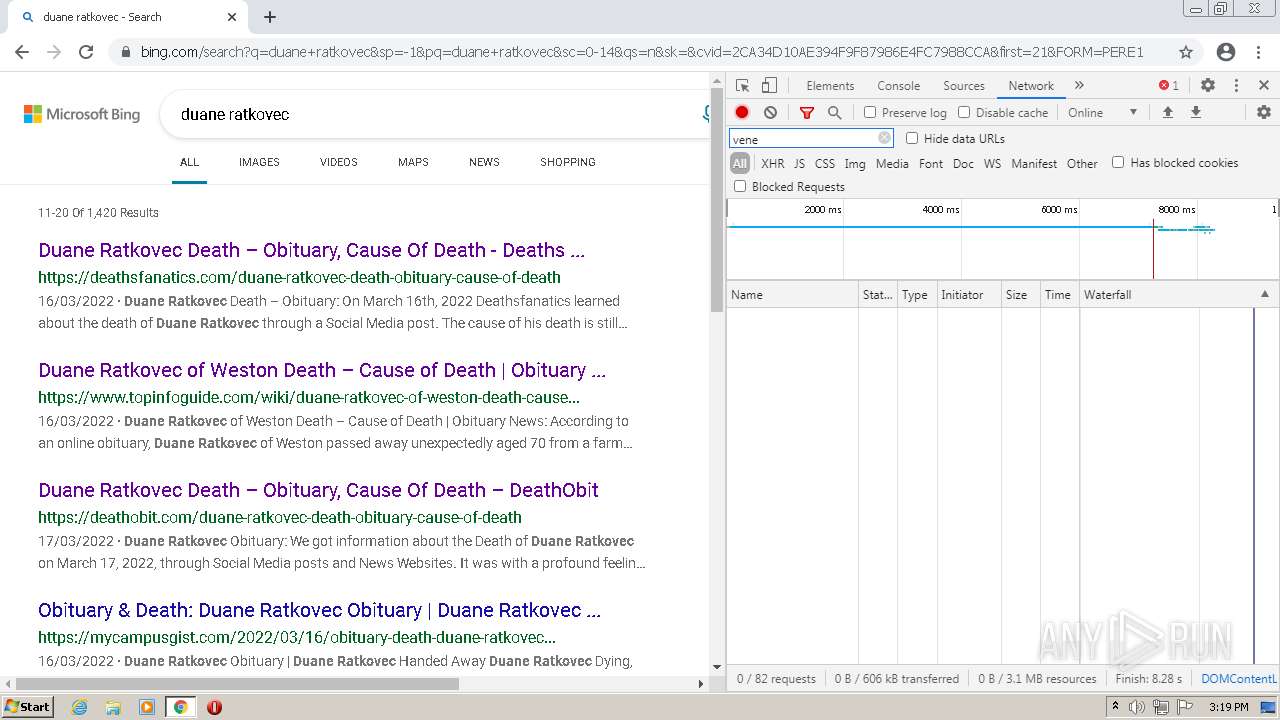Click the inspect element picker icon

pos(742,86)
